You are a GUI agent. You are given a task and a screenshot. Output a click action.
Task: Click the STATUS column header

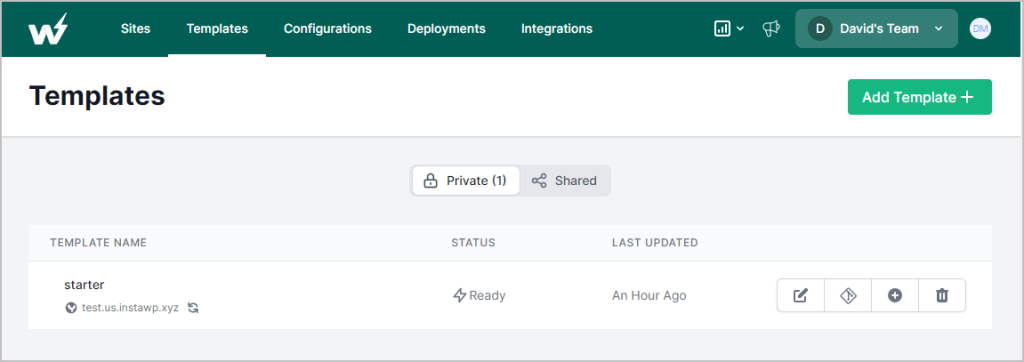coord(473,242)
